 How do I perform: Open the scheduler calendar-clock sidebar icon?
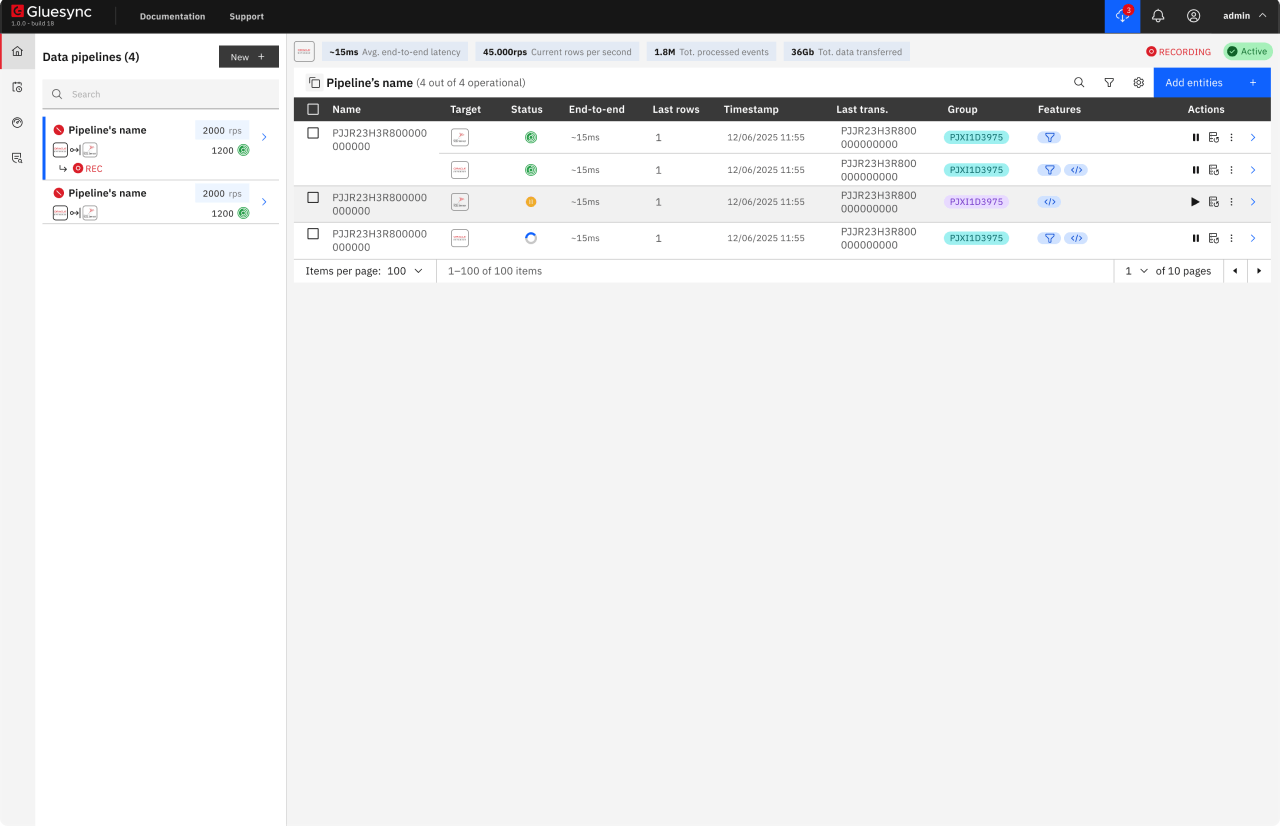[x=17, y=87]
